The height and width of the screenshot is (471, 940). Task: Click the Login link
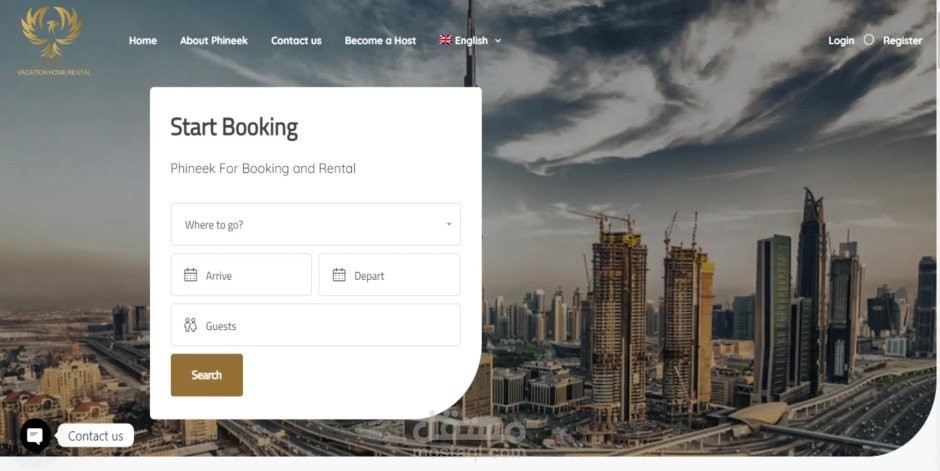click(841, 41)
